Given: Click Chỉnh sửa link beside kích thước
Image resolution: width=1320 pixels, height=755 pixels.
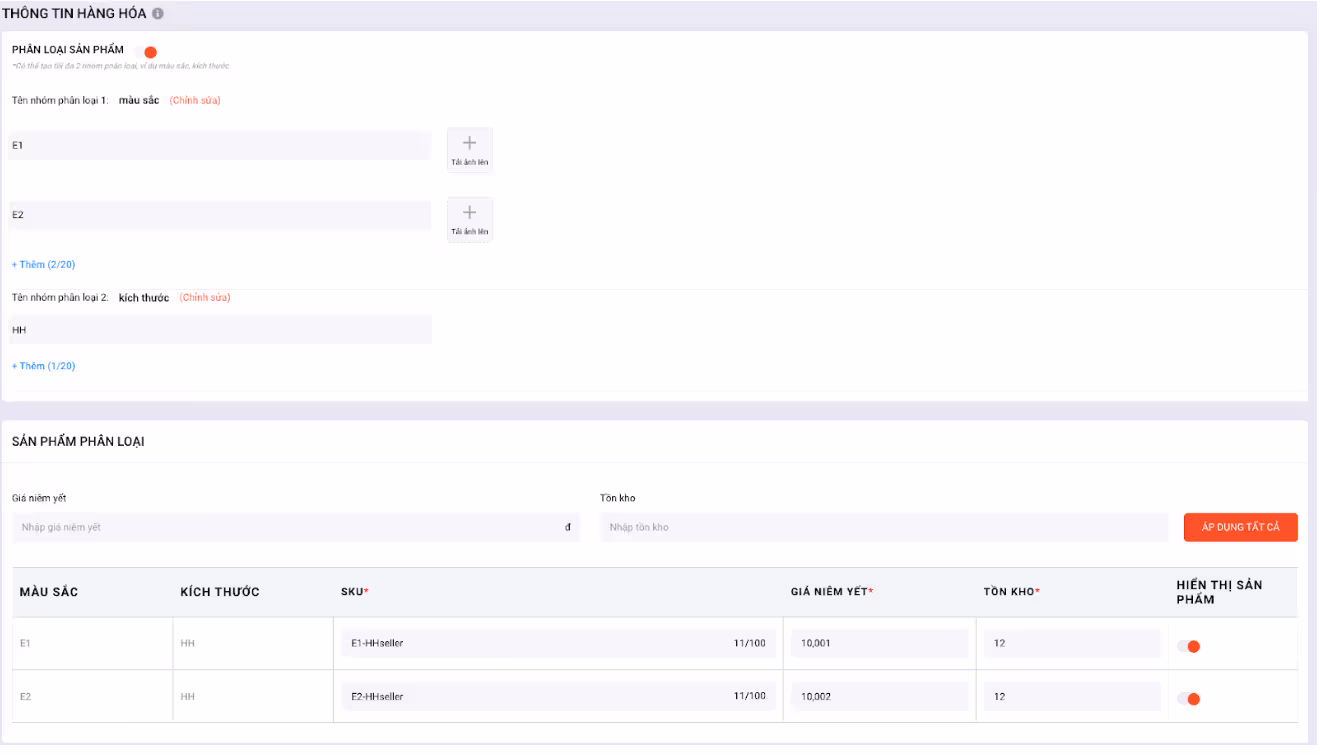Looking at the screenshot, I should pos(205,298).
